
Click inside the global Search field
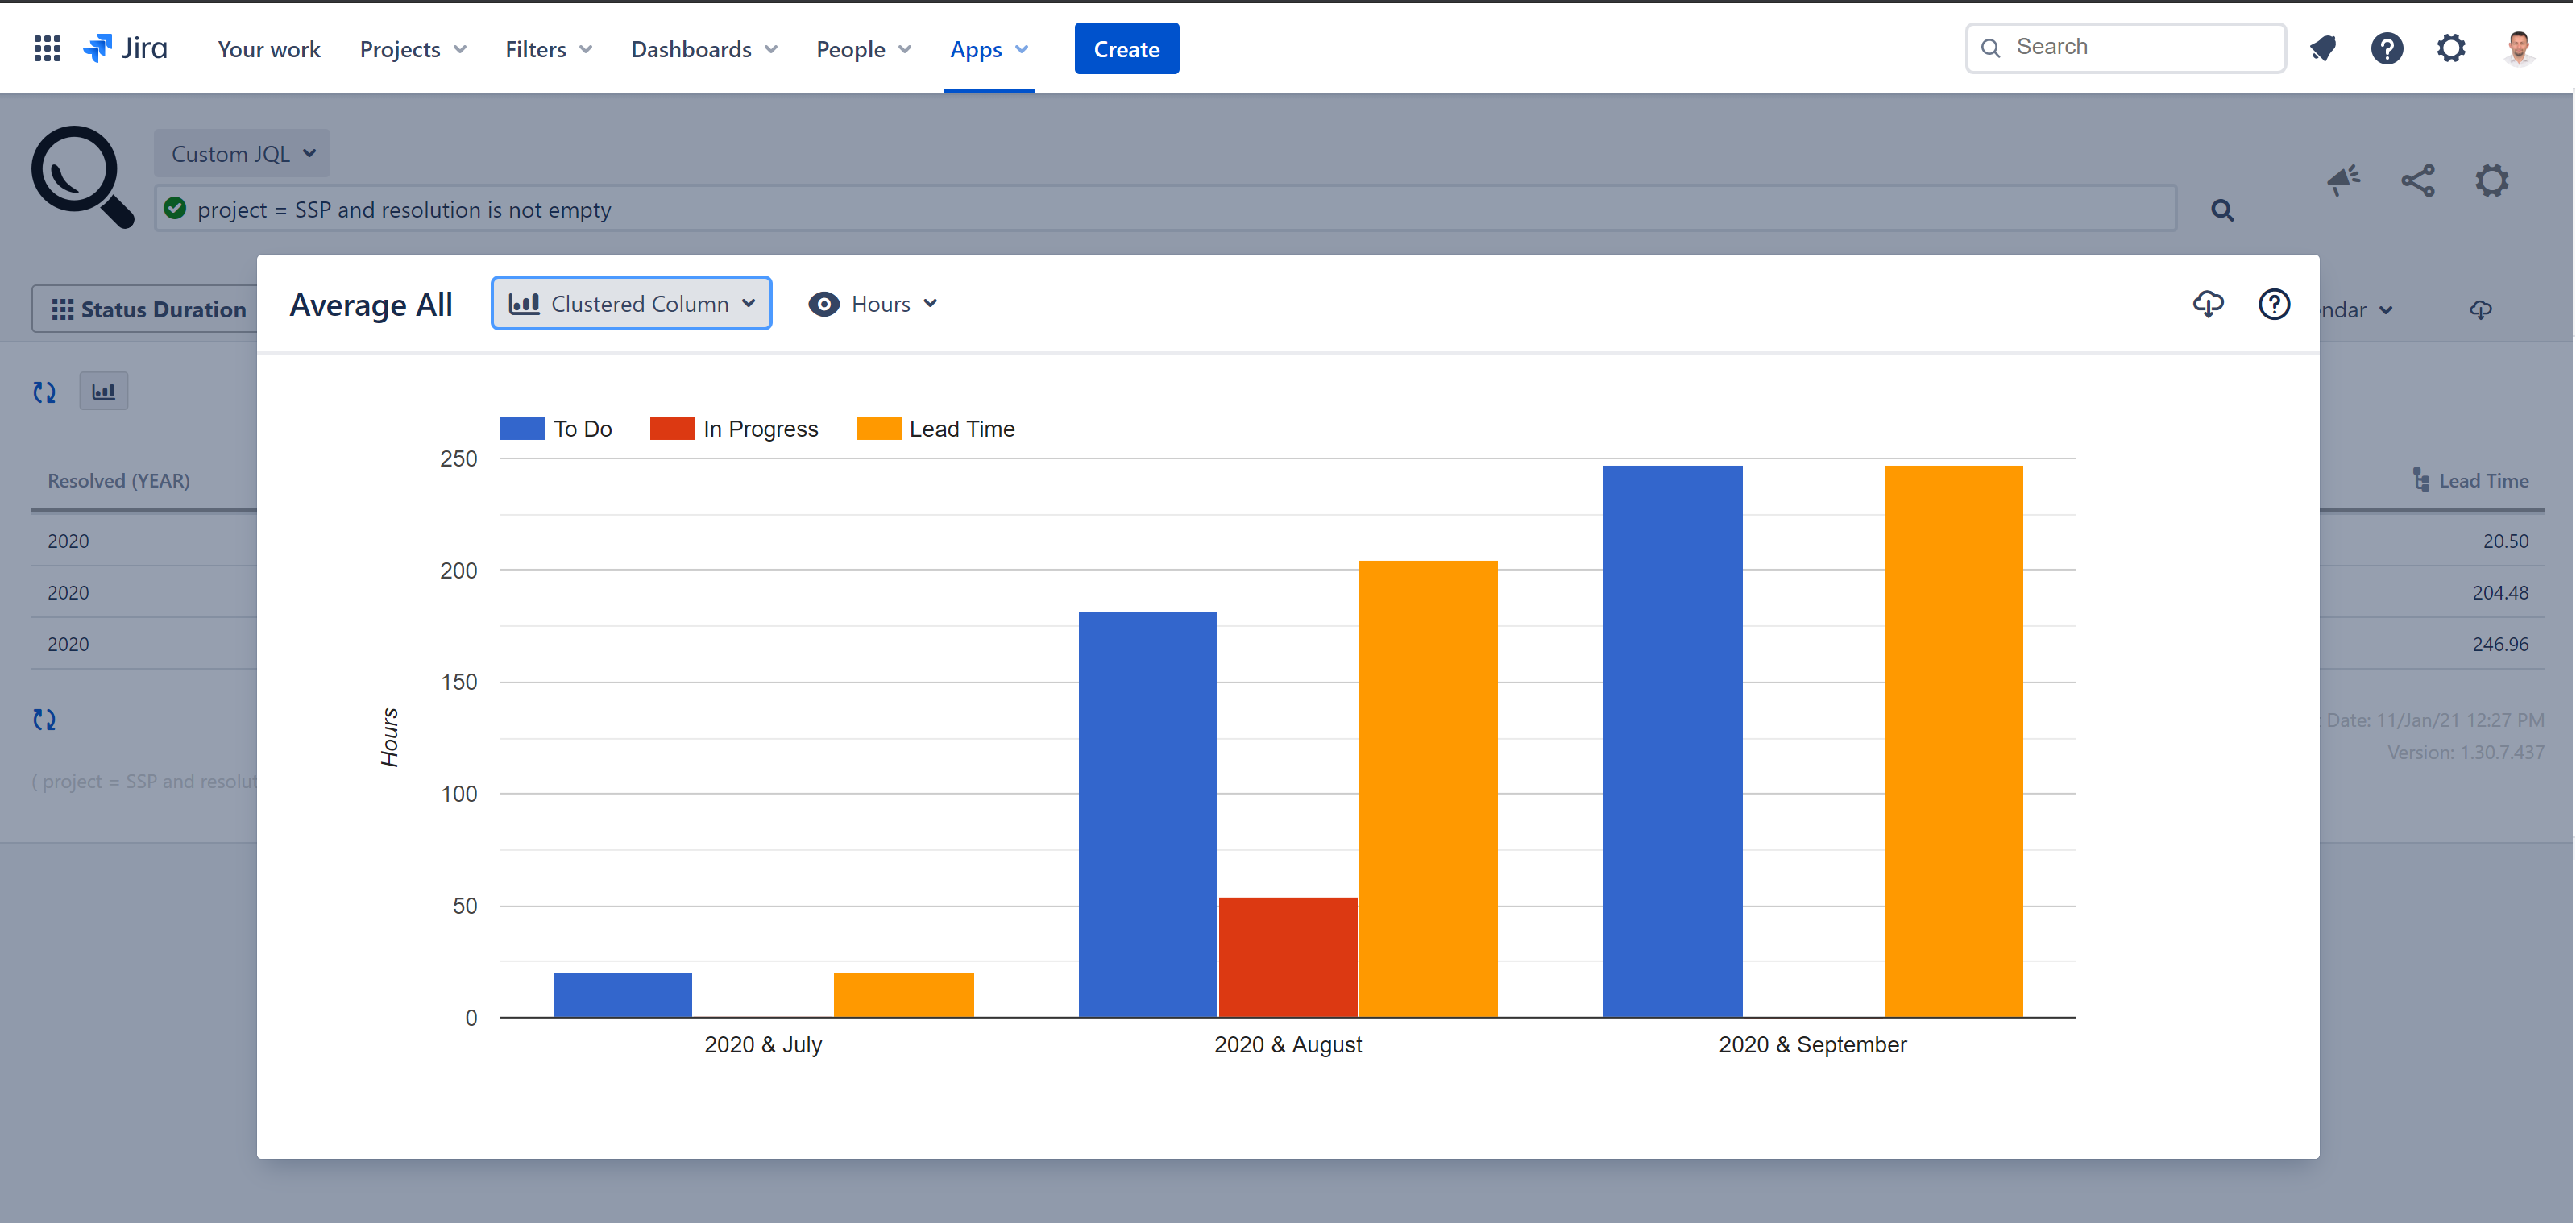click(x=2125, y=46)
